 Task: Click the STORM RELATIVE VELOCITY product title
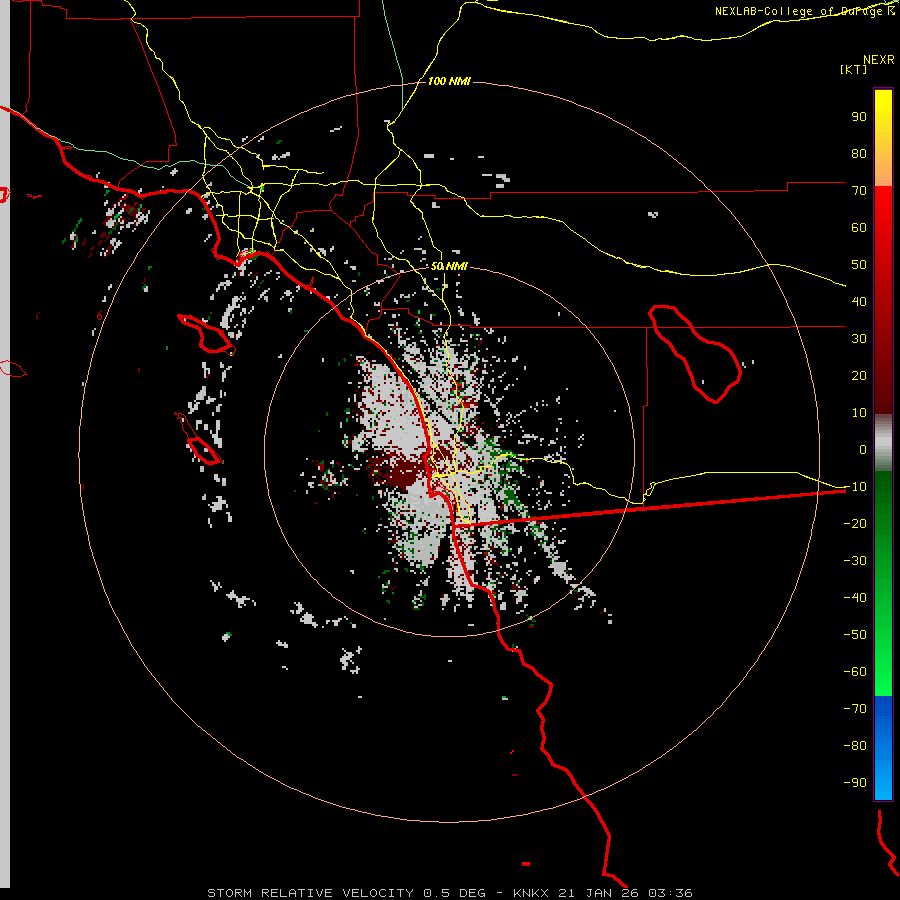(310, 893)
